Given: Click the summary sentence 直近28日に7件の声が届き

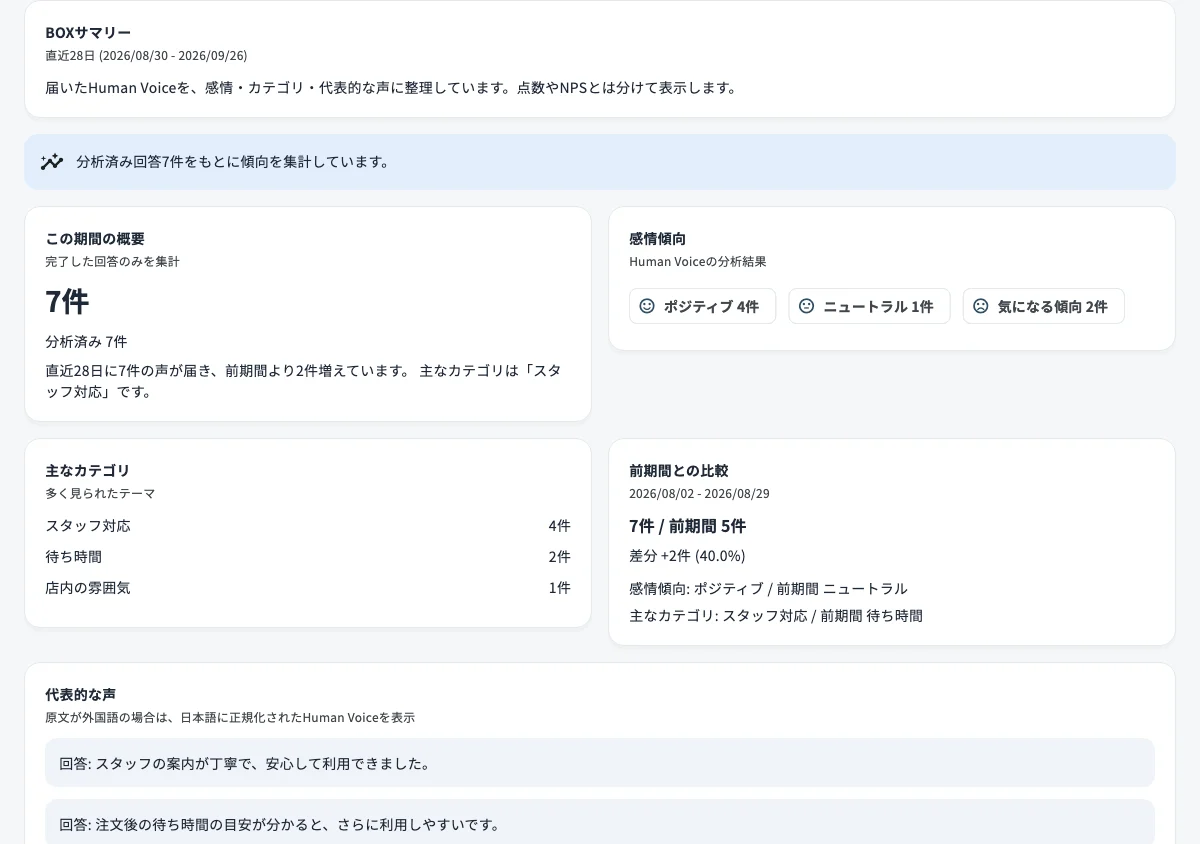Looking at the screenshot, I should pyautogui.click(x=303, y=381).
